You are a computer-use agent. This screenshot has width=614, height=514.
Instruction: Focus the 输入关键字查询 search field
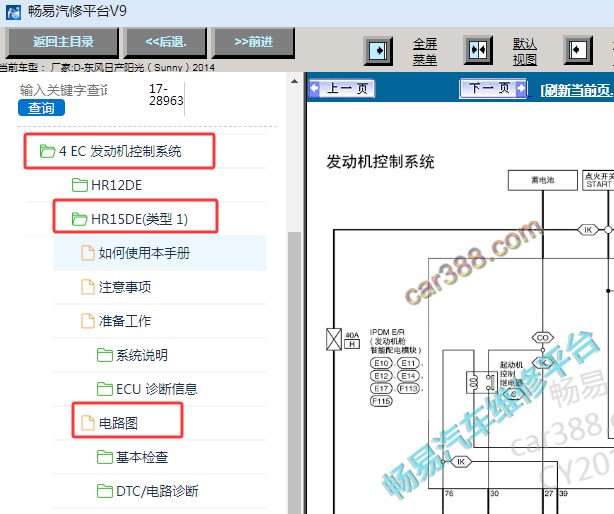(63, 90)
